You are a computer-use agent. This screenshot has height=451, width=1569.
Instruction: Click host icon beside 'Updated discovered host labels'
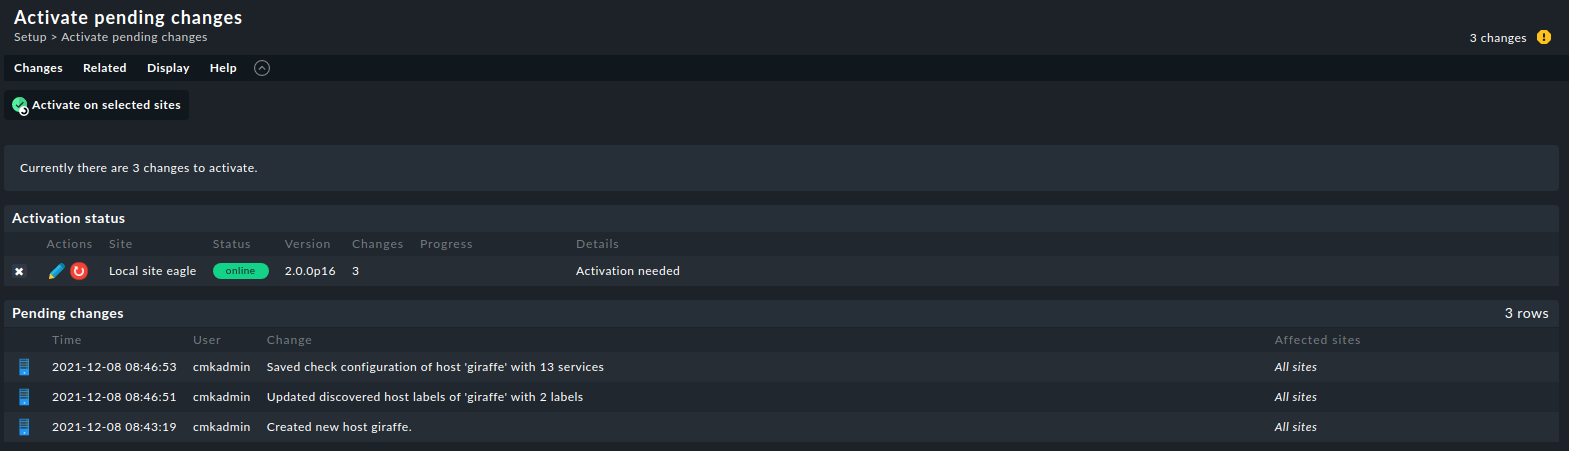[x=24, y=397]
